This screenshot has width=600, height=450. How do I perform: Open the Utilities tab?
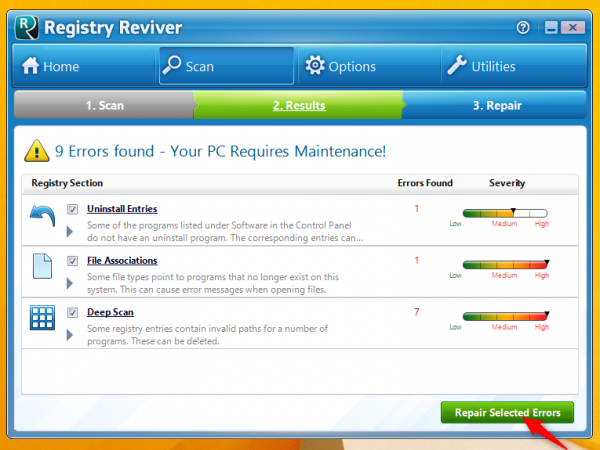pyautogui.click(x=514, y=66)
